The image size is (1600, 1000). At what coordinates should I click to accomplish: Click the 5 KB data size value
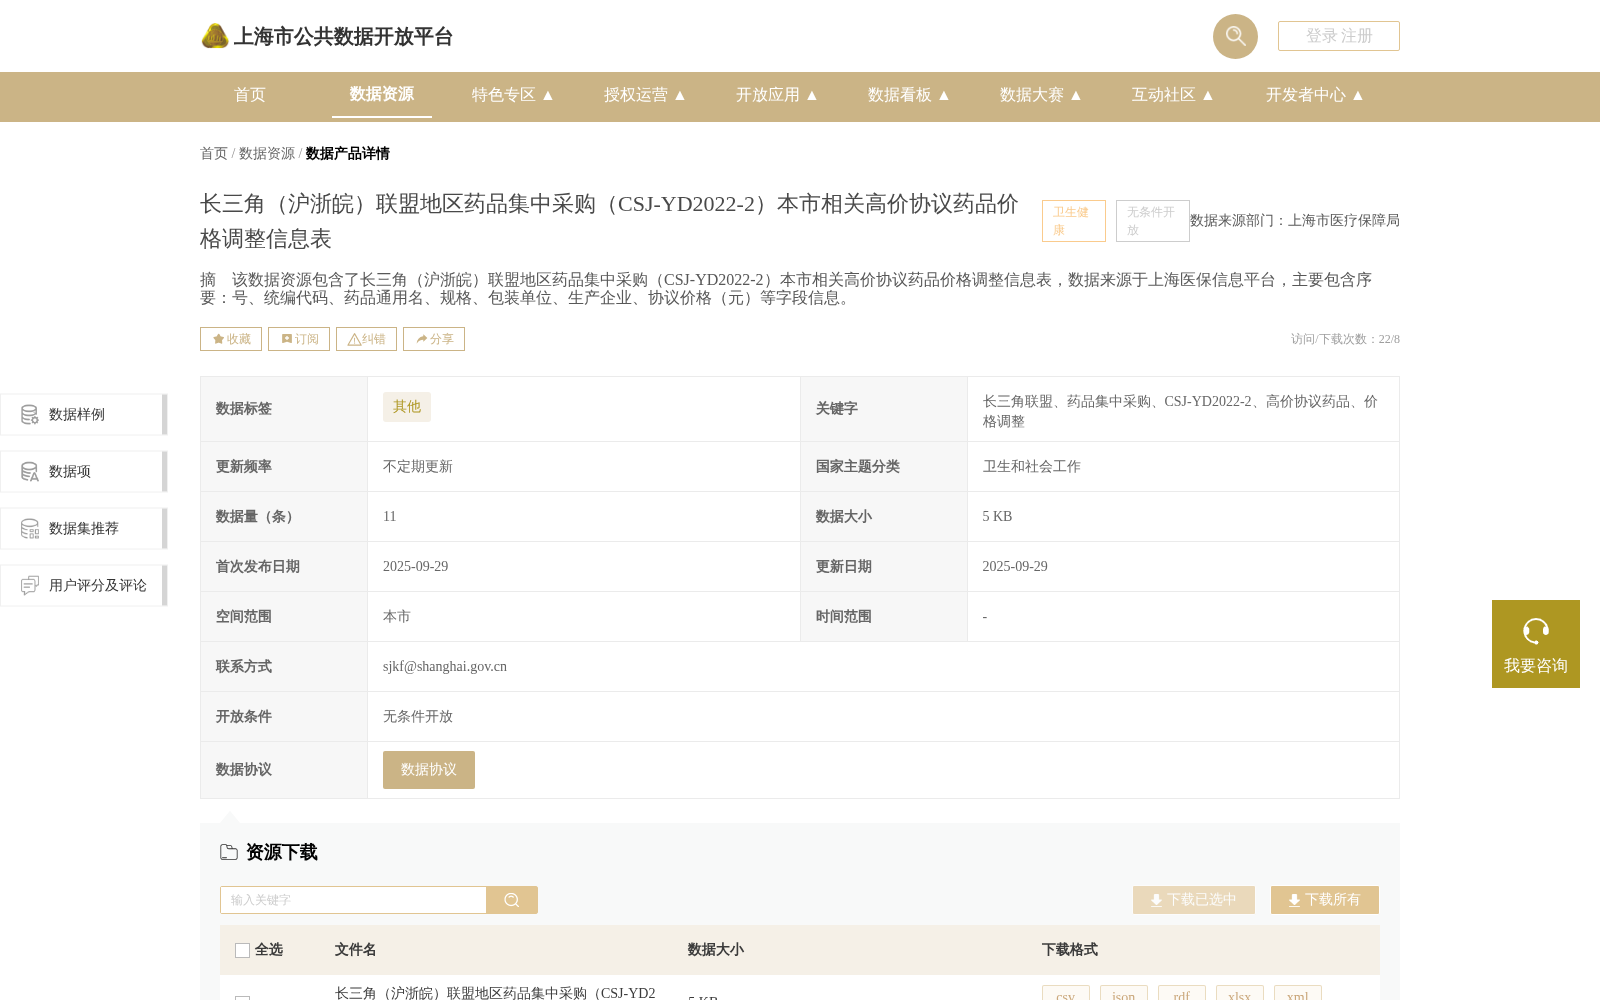997,517
